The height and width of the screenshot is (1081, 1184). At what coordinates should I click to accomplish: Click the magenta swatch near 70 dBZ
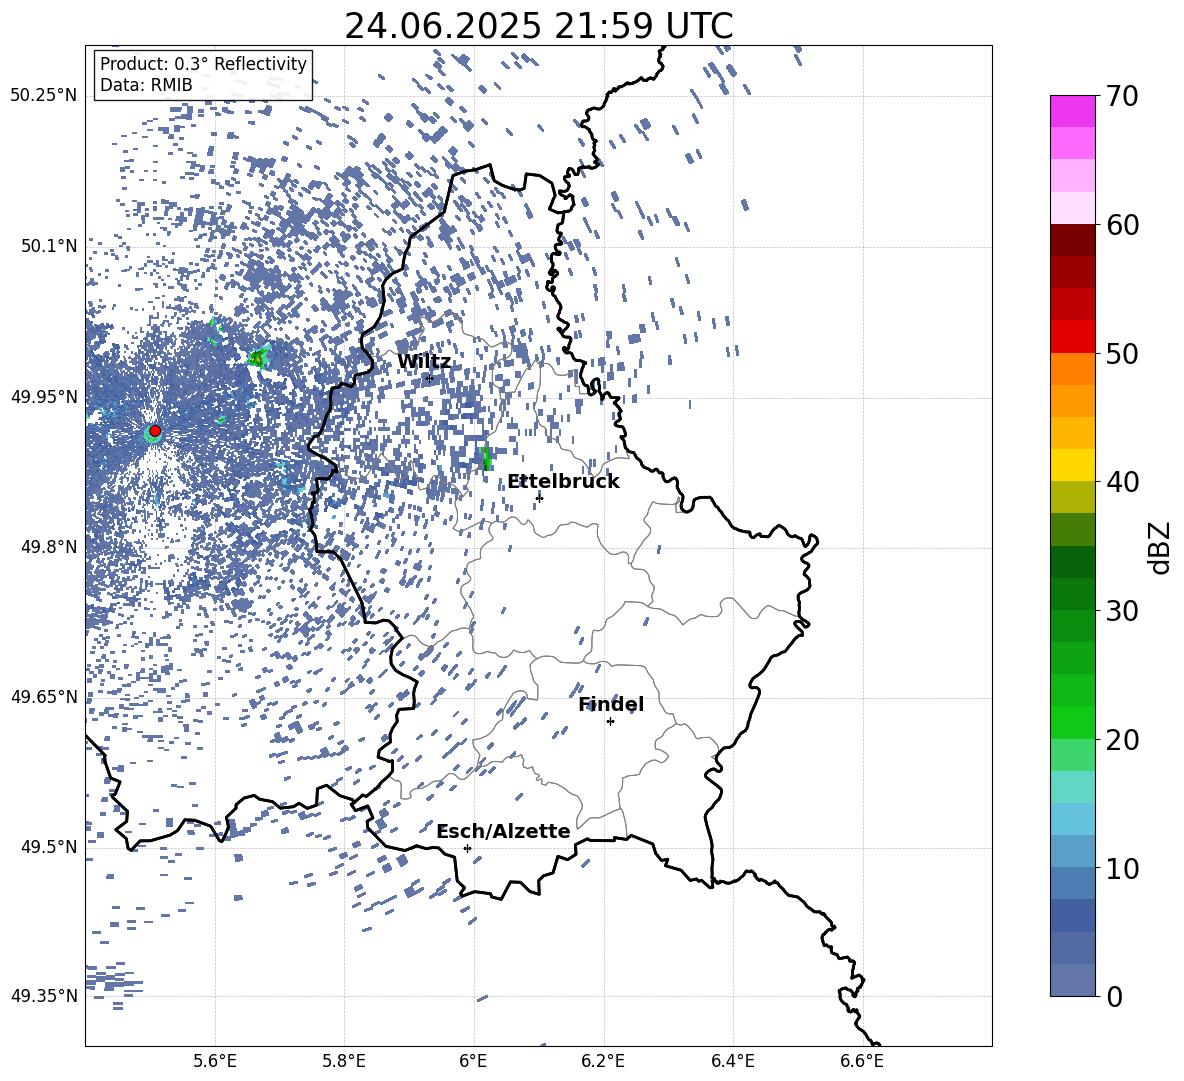pos(1073,111)
